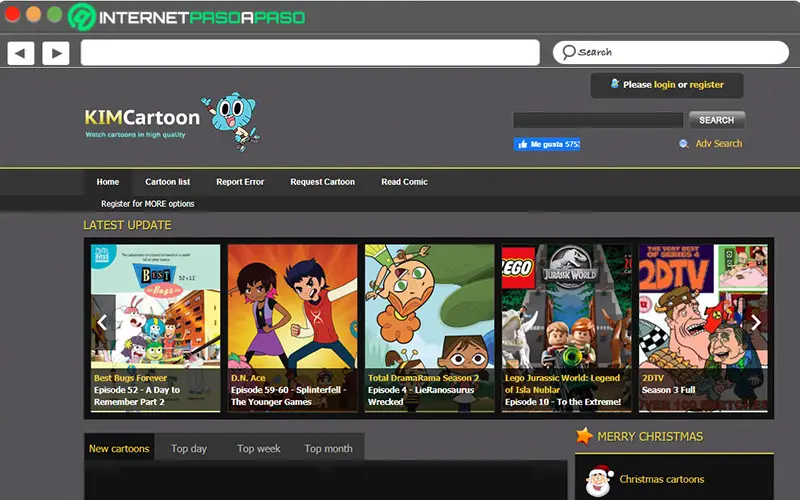This screenshot has height=500, width=800.
Task: Open Christmas cartoons link
Action: [x=662, y=479]
